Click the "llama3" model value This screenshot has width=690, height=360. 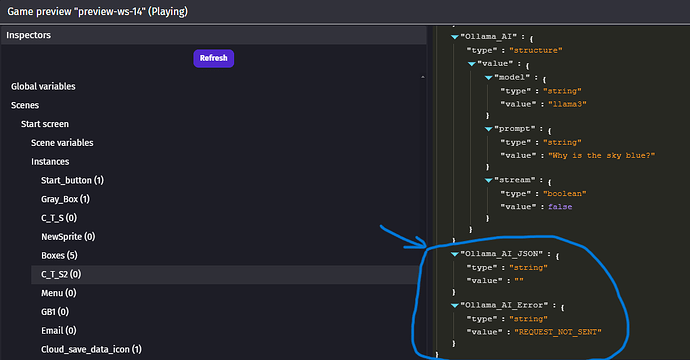click(x=567, y=104)
